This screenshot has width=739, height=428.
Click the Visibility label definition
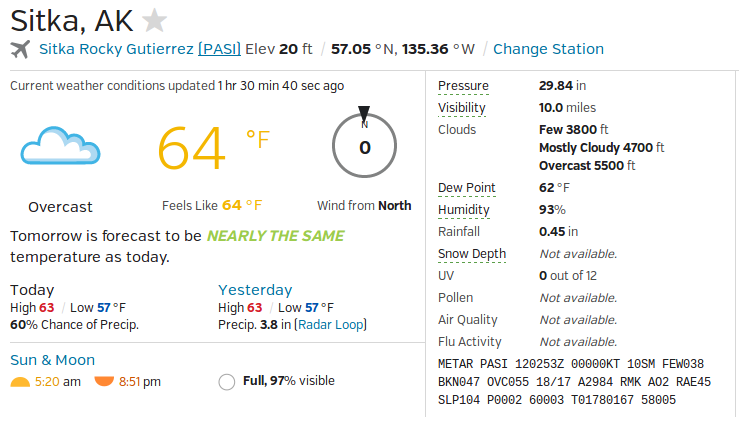(462, 108)
